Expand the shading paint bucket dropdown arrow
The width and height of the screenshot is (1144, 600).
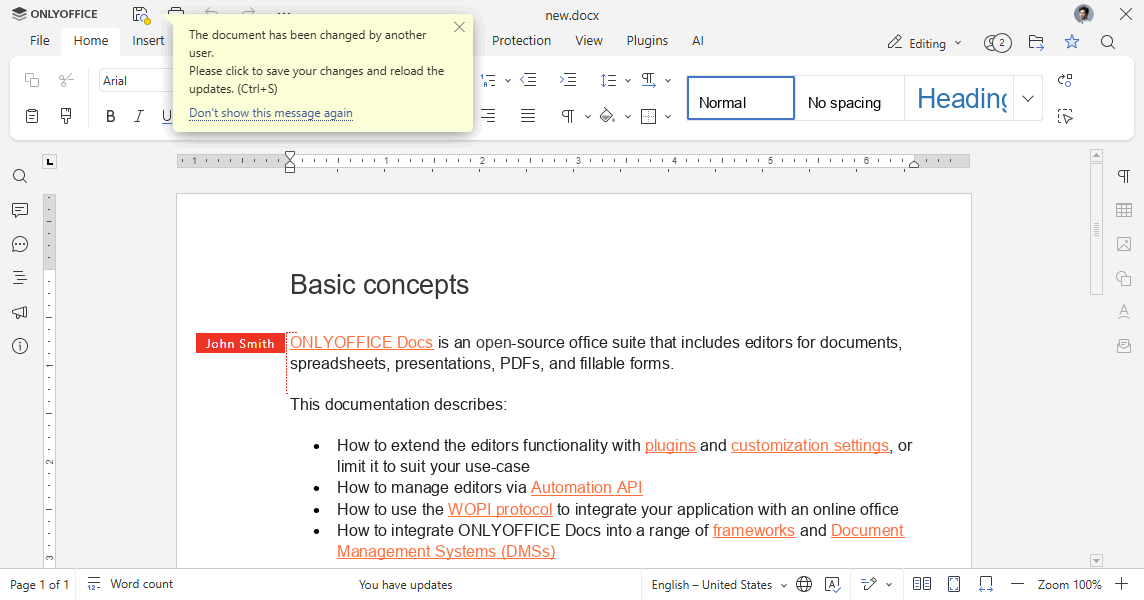(x=627, y=116)
